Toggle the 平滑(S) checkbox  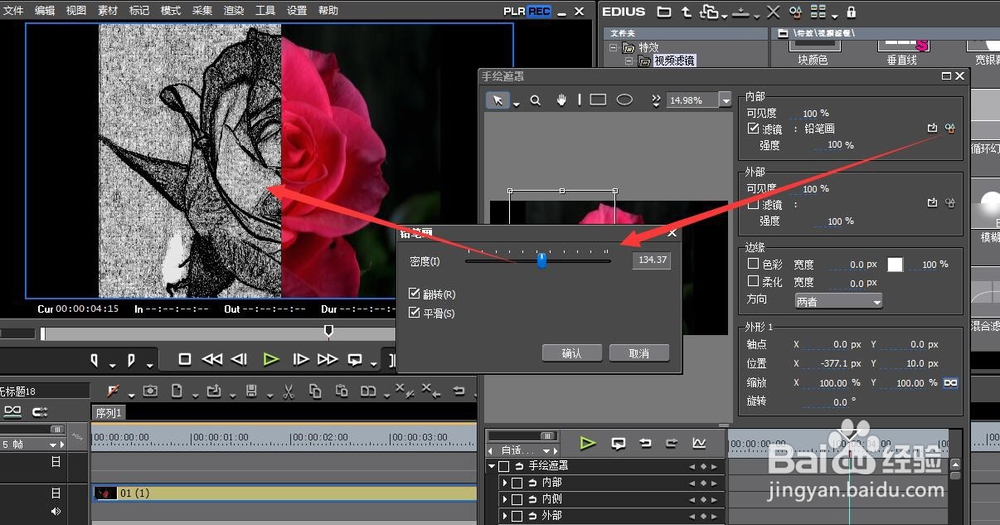[x=415, y=313]
